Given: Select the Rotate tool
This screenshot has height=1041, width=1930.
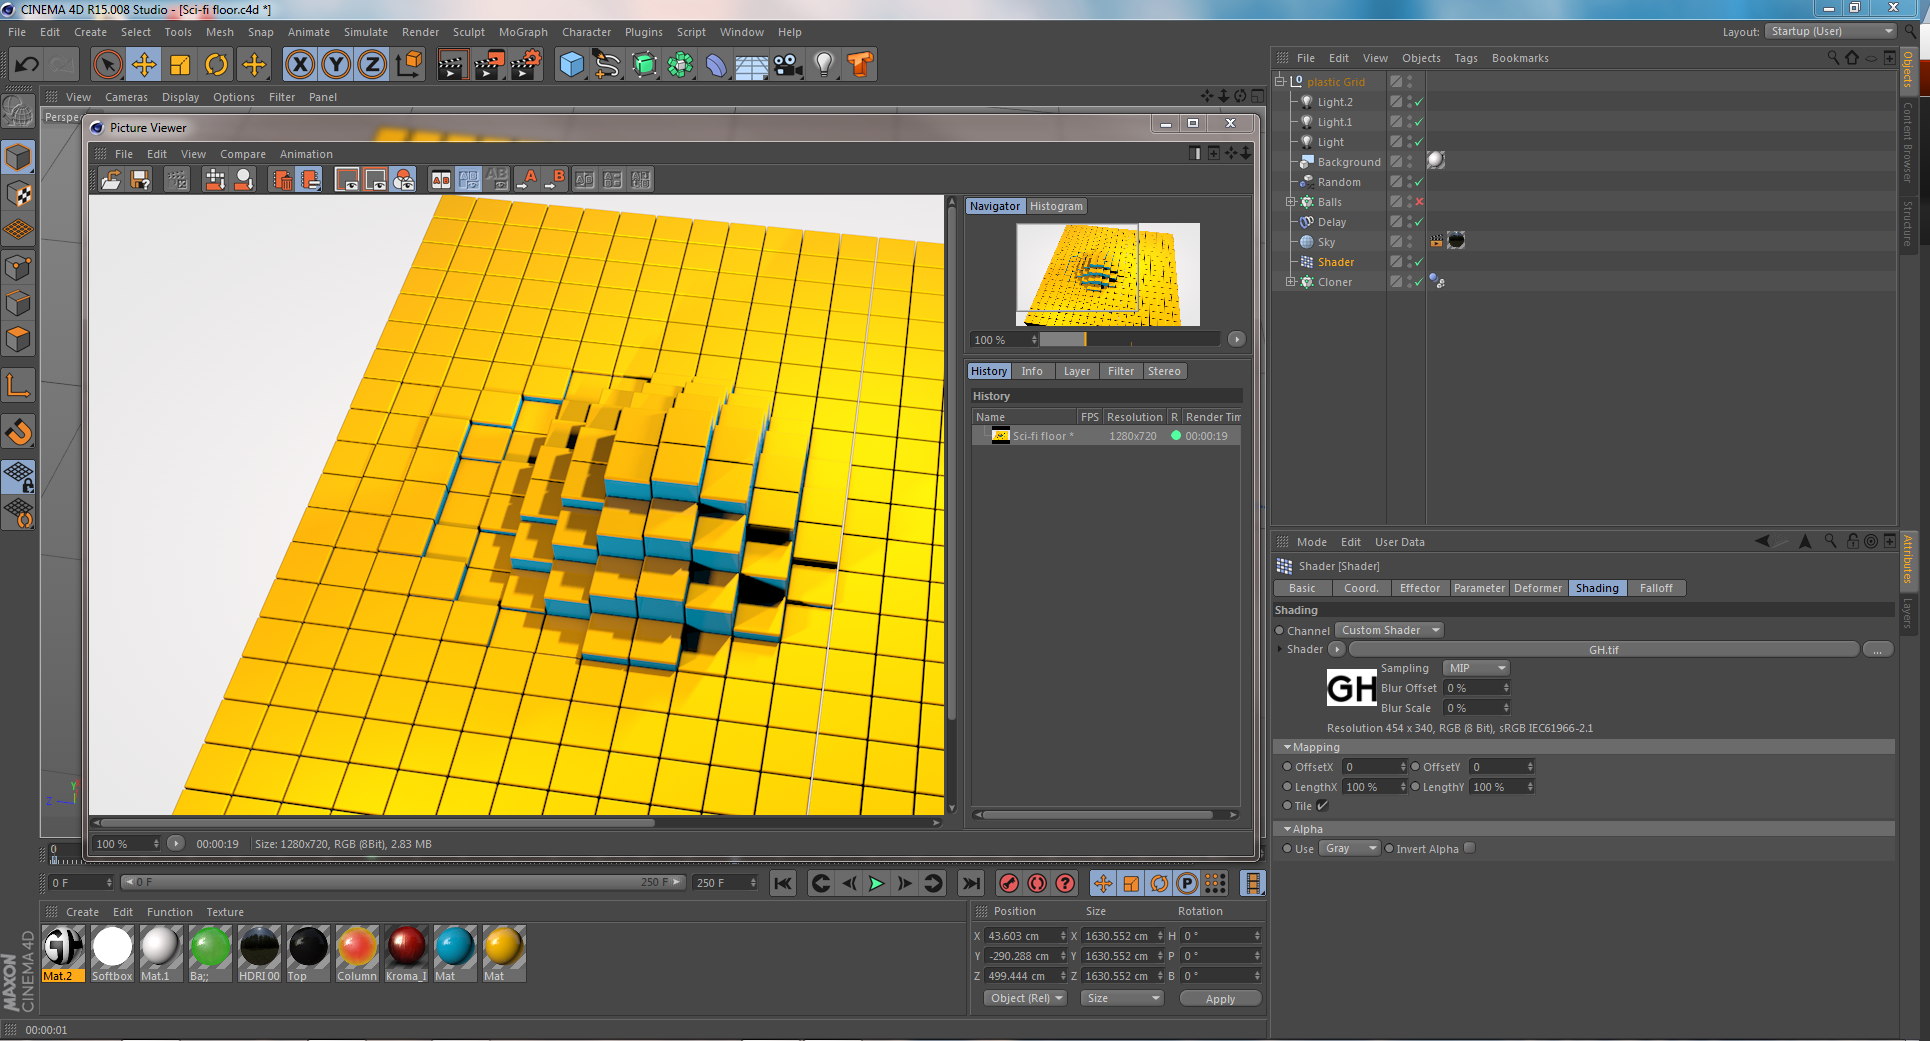Looking at the screenshot, I should 216,65.
